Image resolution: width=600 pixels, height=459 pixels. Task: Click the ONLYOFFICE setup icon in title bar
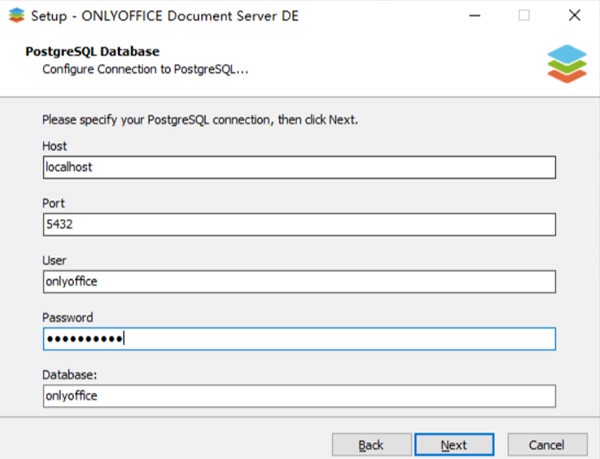pos(16,15)
